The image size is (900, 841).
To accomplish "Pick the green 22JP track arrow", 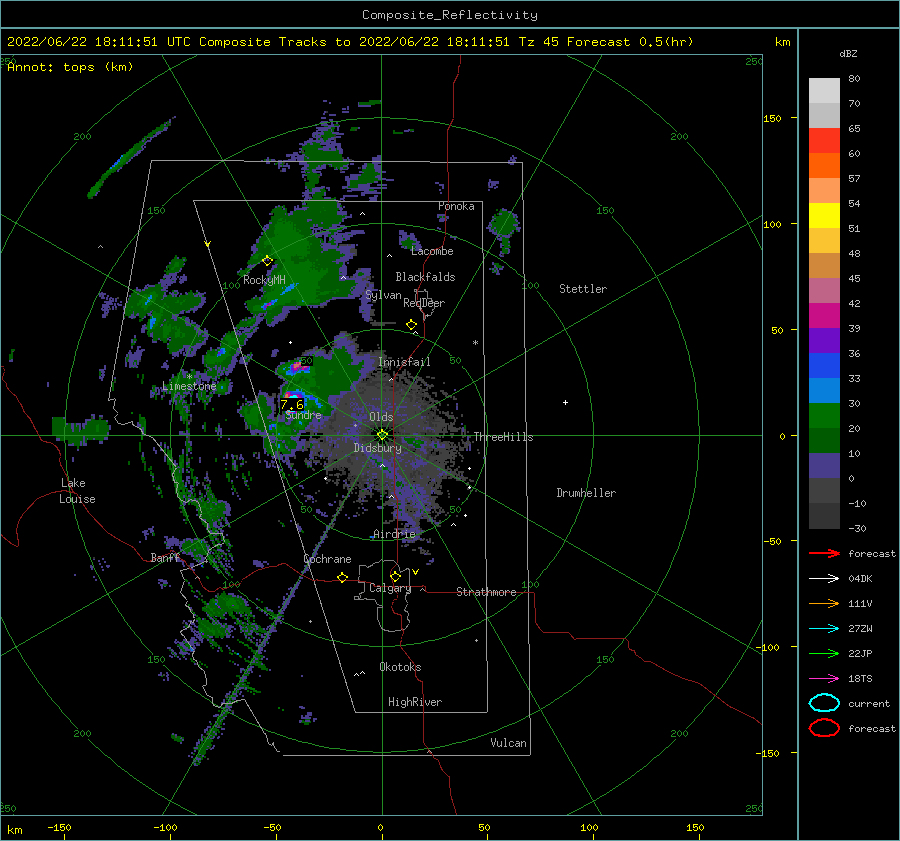I will [824, 653].
